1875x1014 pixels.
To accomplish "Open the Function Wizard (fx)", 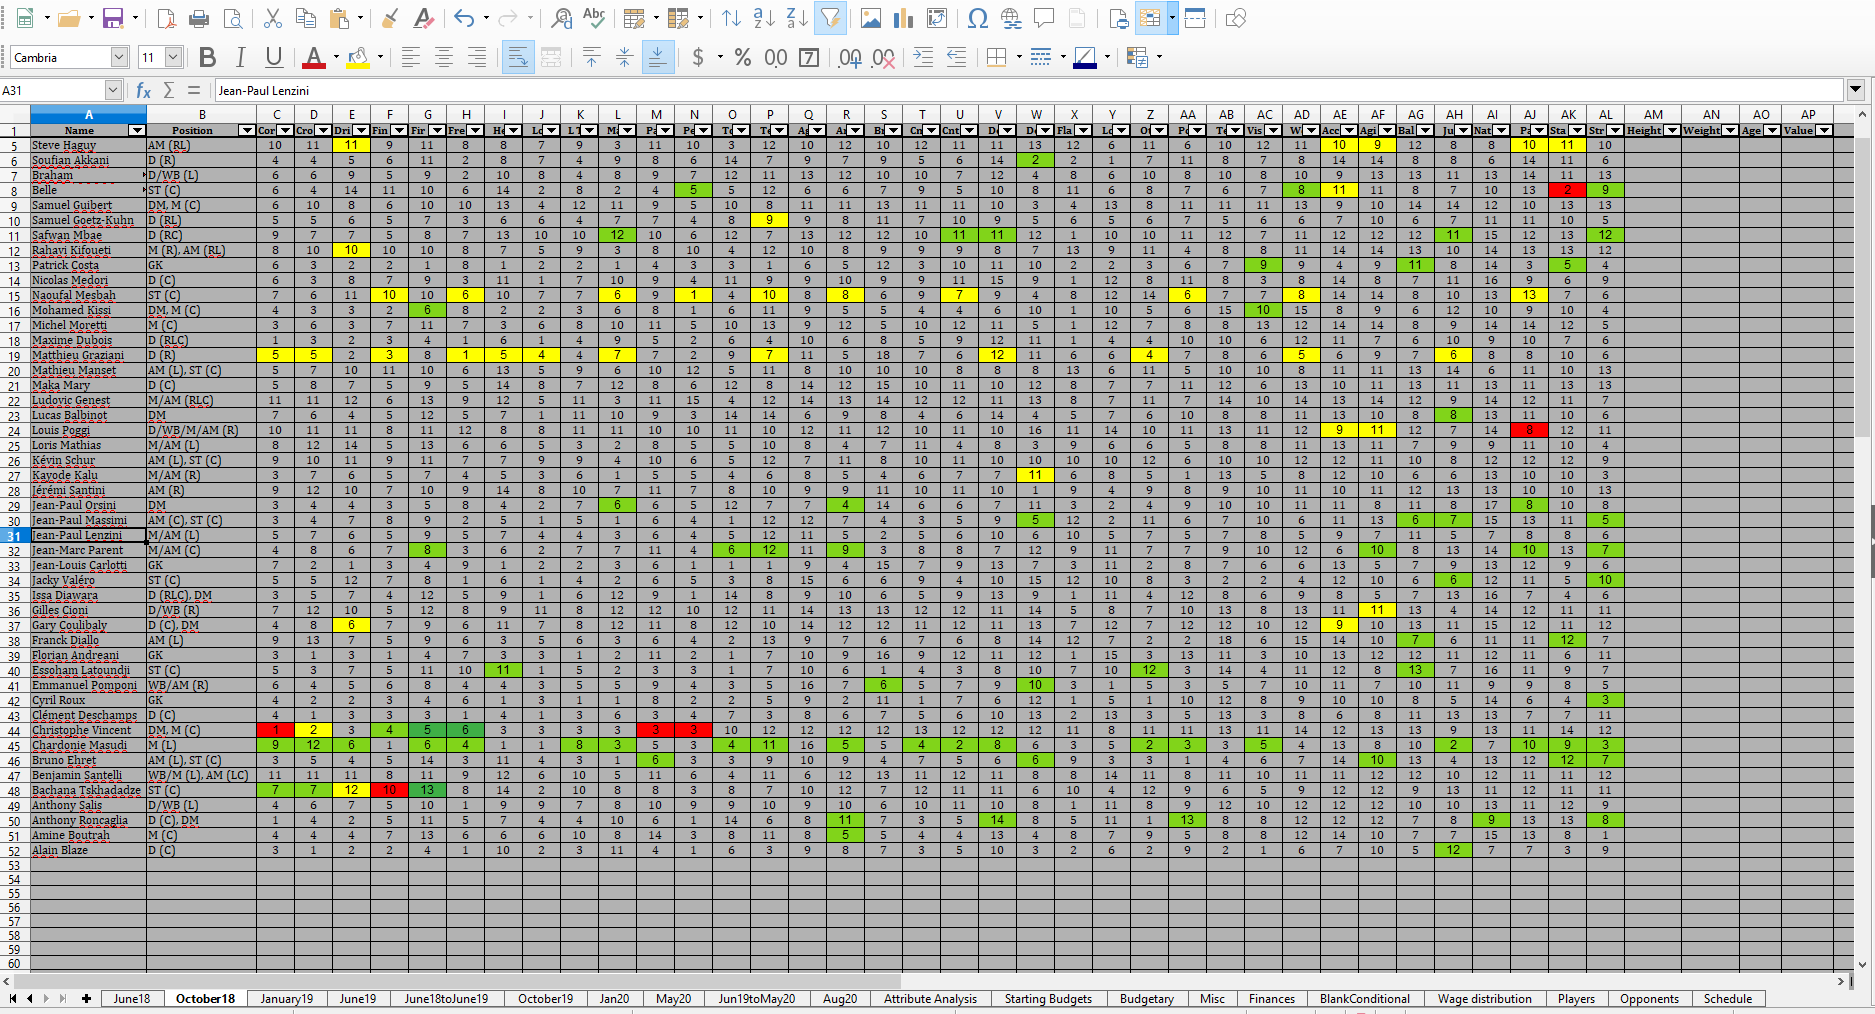I will click(143, 90).
